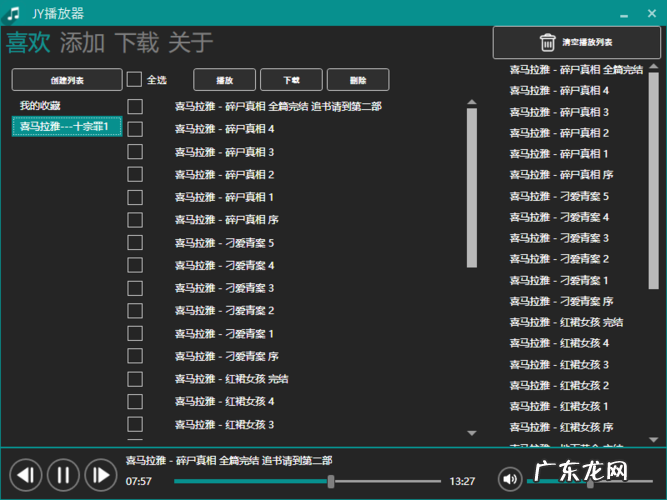Check the box for 刁爱青案 1
Screen dimensions: 667x500
coord(135,333)
